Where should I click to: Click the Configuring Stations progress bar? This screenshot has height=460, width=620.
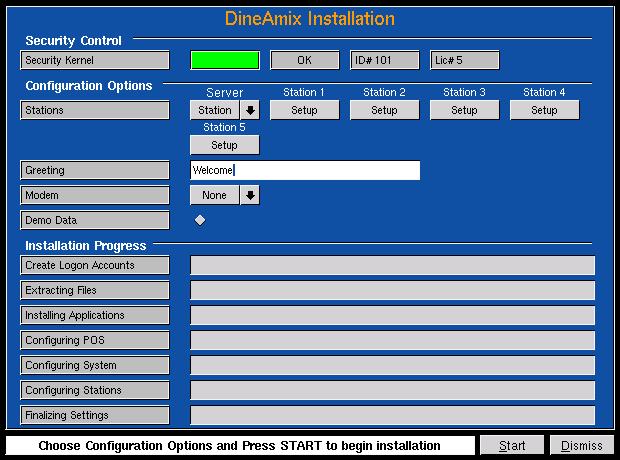(x=393, y=390)
